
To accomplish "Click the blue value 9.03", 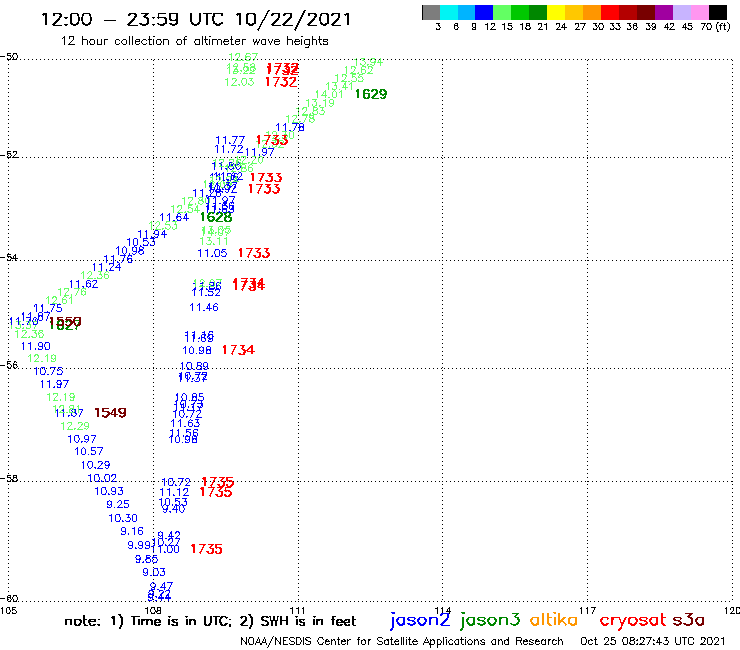I will click(x=154, y=572).
